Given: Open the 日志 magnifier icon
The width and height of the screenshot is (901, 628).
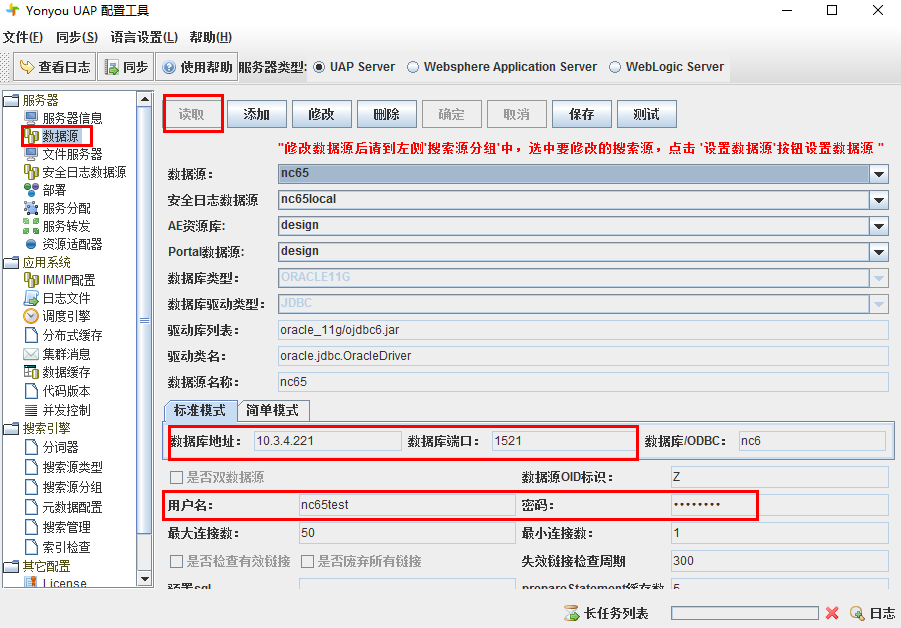Looking at the screenshot, I should (x=857, y=613).
